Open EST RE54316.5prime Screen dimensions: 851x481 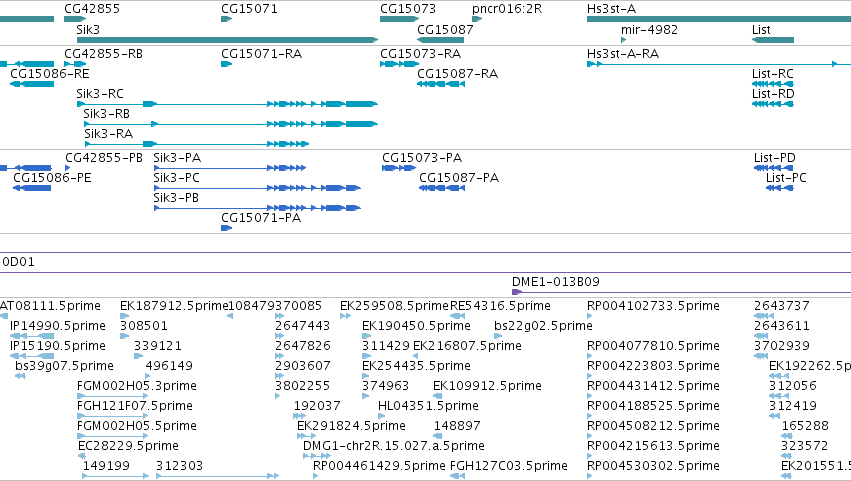(500, 306)
